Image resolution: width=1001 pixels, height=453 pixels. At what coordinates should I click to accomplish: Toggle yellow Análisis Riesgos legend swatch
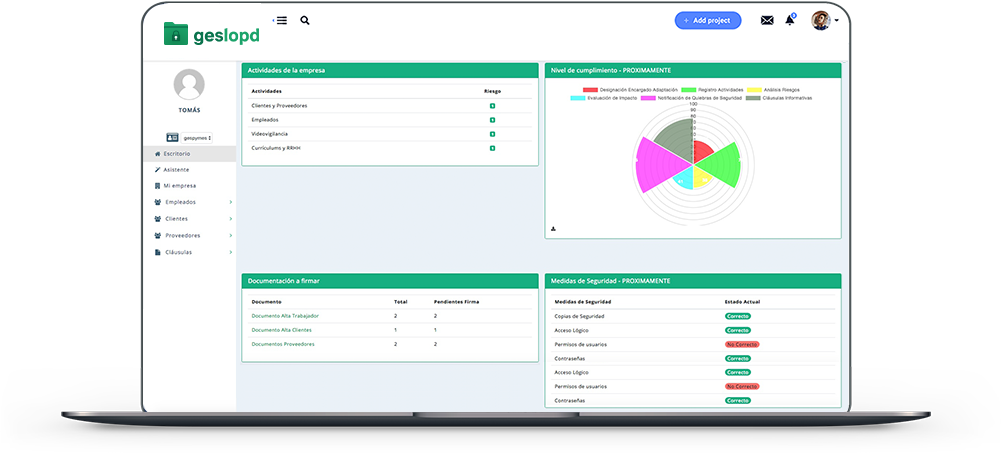(x=754, y=90)
